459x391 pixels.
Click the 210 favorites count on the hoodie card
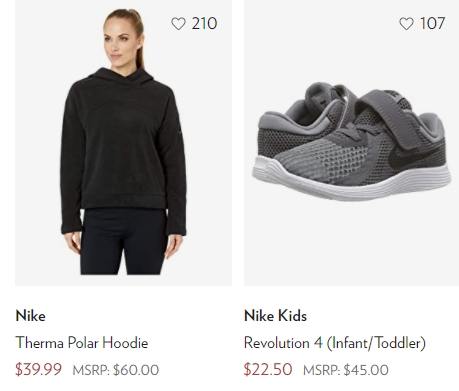point(204,23)
